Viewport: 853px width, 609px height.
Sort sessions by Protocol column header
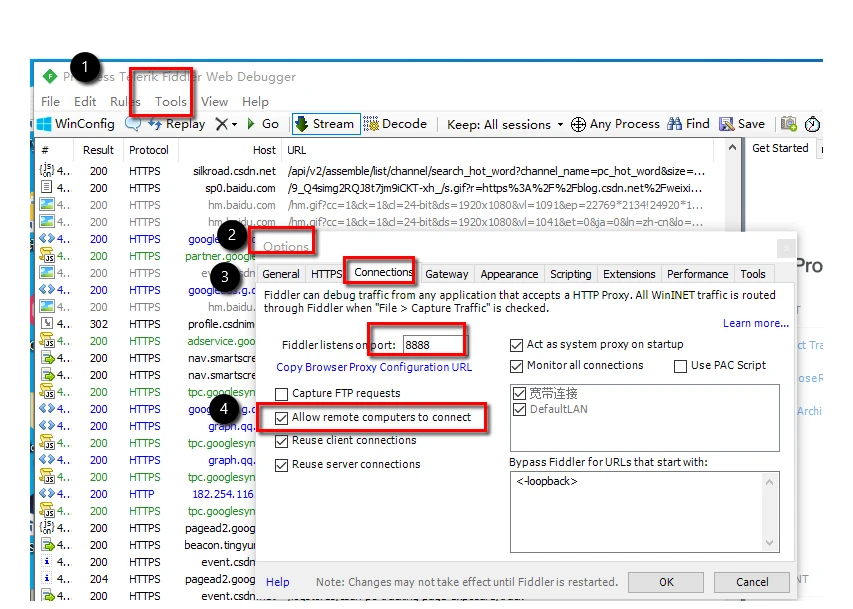pyautogui.click(x=149, y=150)
